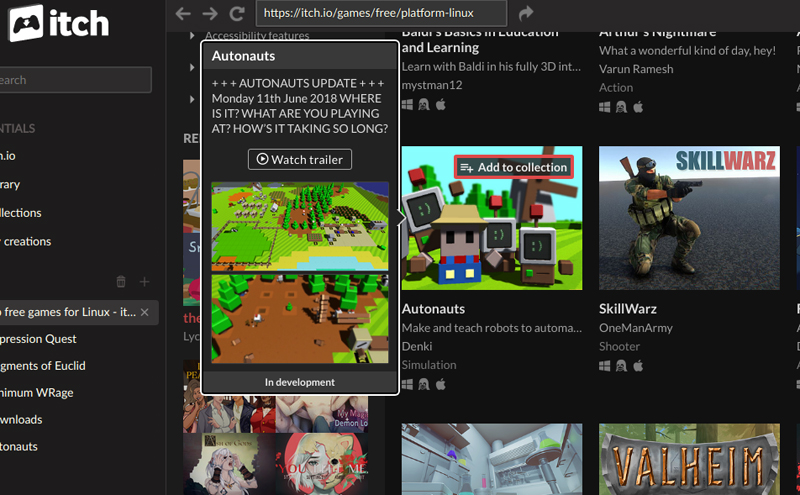
Task: Click Apple icon under Varun Ramesh's Action game
Action: click(638, 107)
